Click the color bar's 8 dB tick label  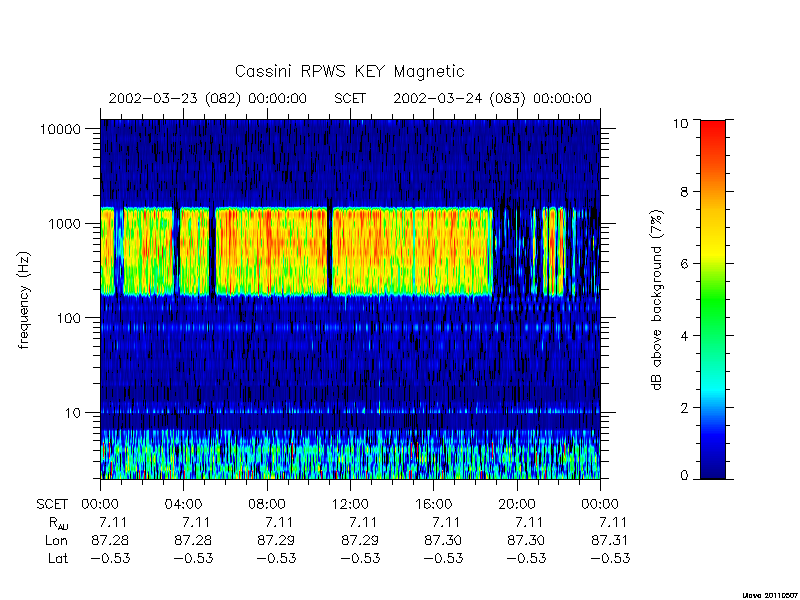click(684, 192)
